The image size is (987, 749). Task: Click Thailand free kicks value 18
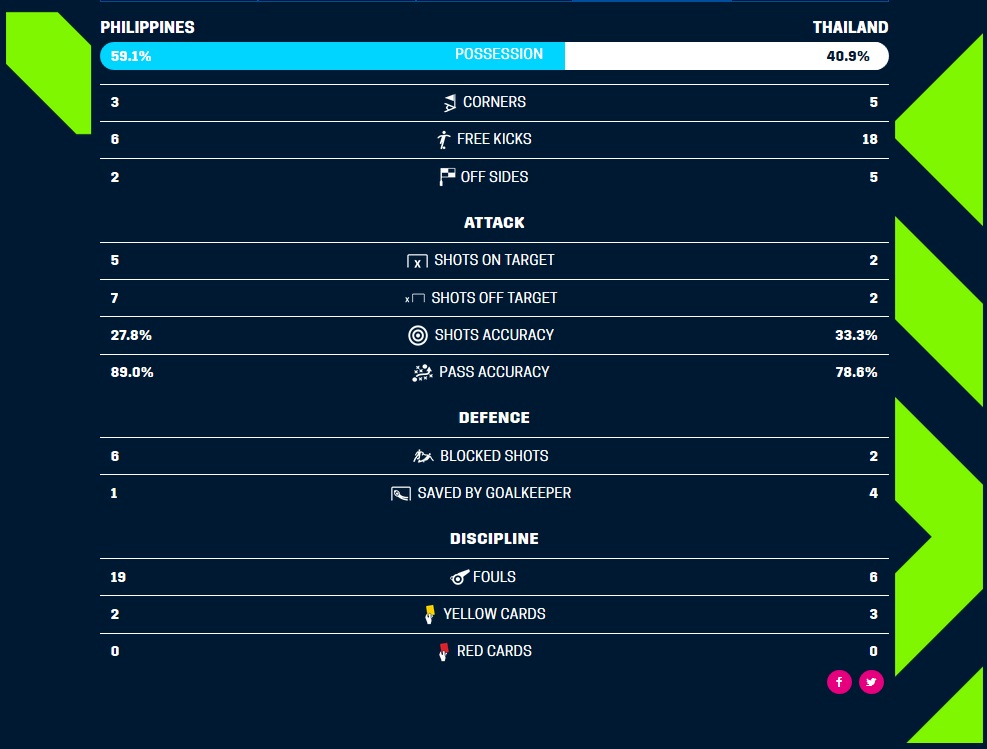pos(869,139)
